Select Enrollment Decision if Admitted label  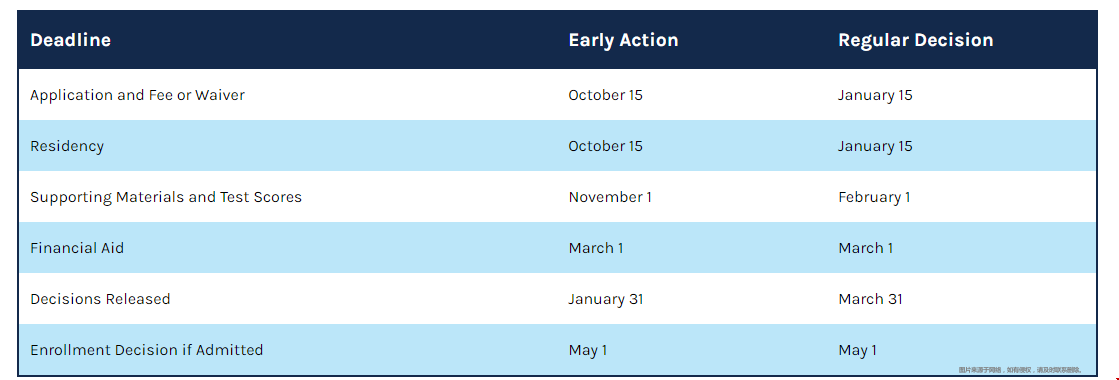(146, 350)
